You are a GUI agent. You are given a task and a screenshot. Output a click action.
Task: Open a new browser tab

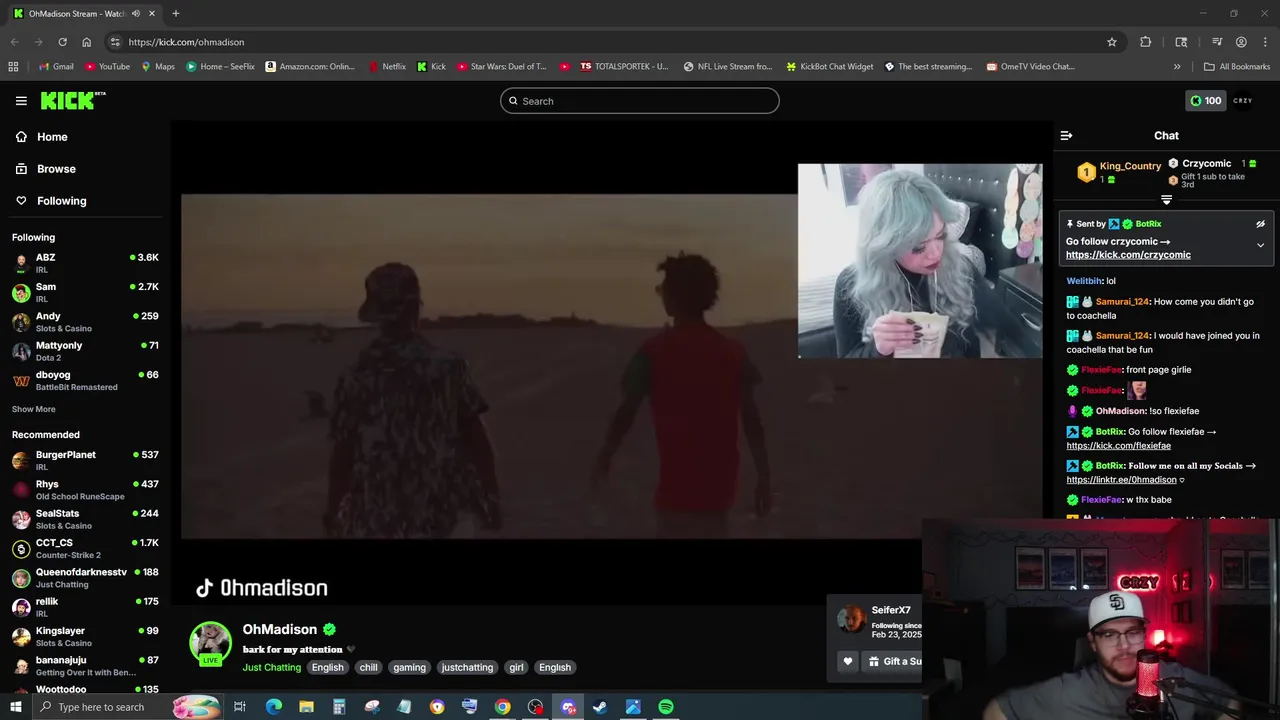tap(176, 14)
